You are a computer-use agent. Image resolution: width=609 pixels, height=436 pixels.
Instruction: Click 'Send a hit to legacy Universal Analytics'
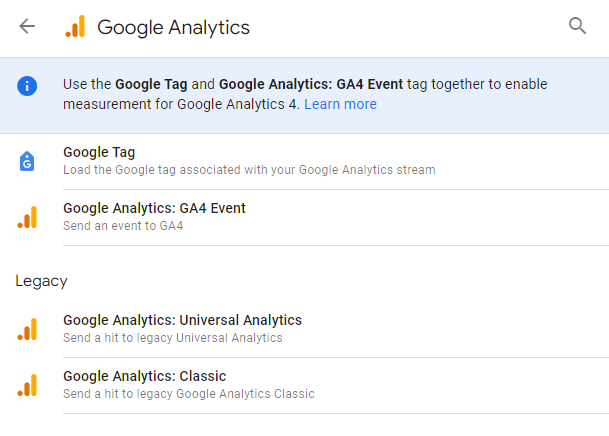click(x=173, y=338)
